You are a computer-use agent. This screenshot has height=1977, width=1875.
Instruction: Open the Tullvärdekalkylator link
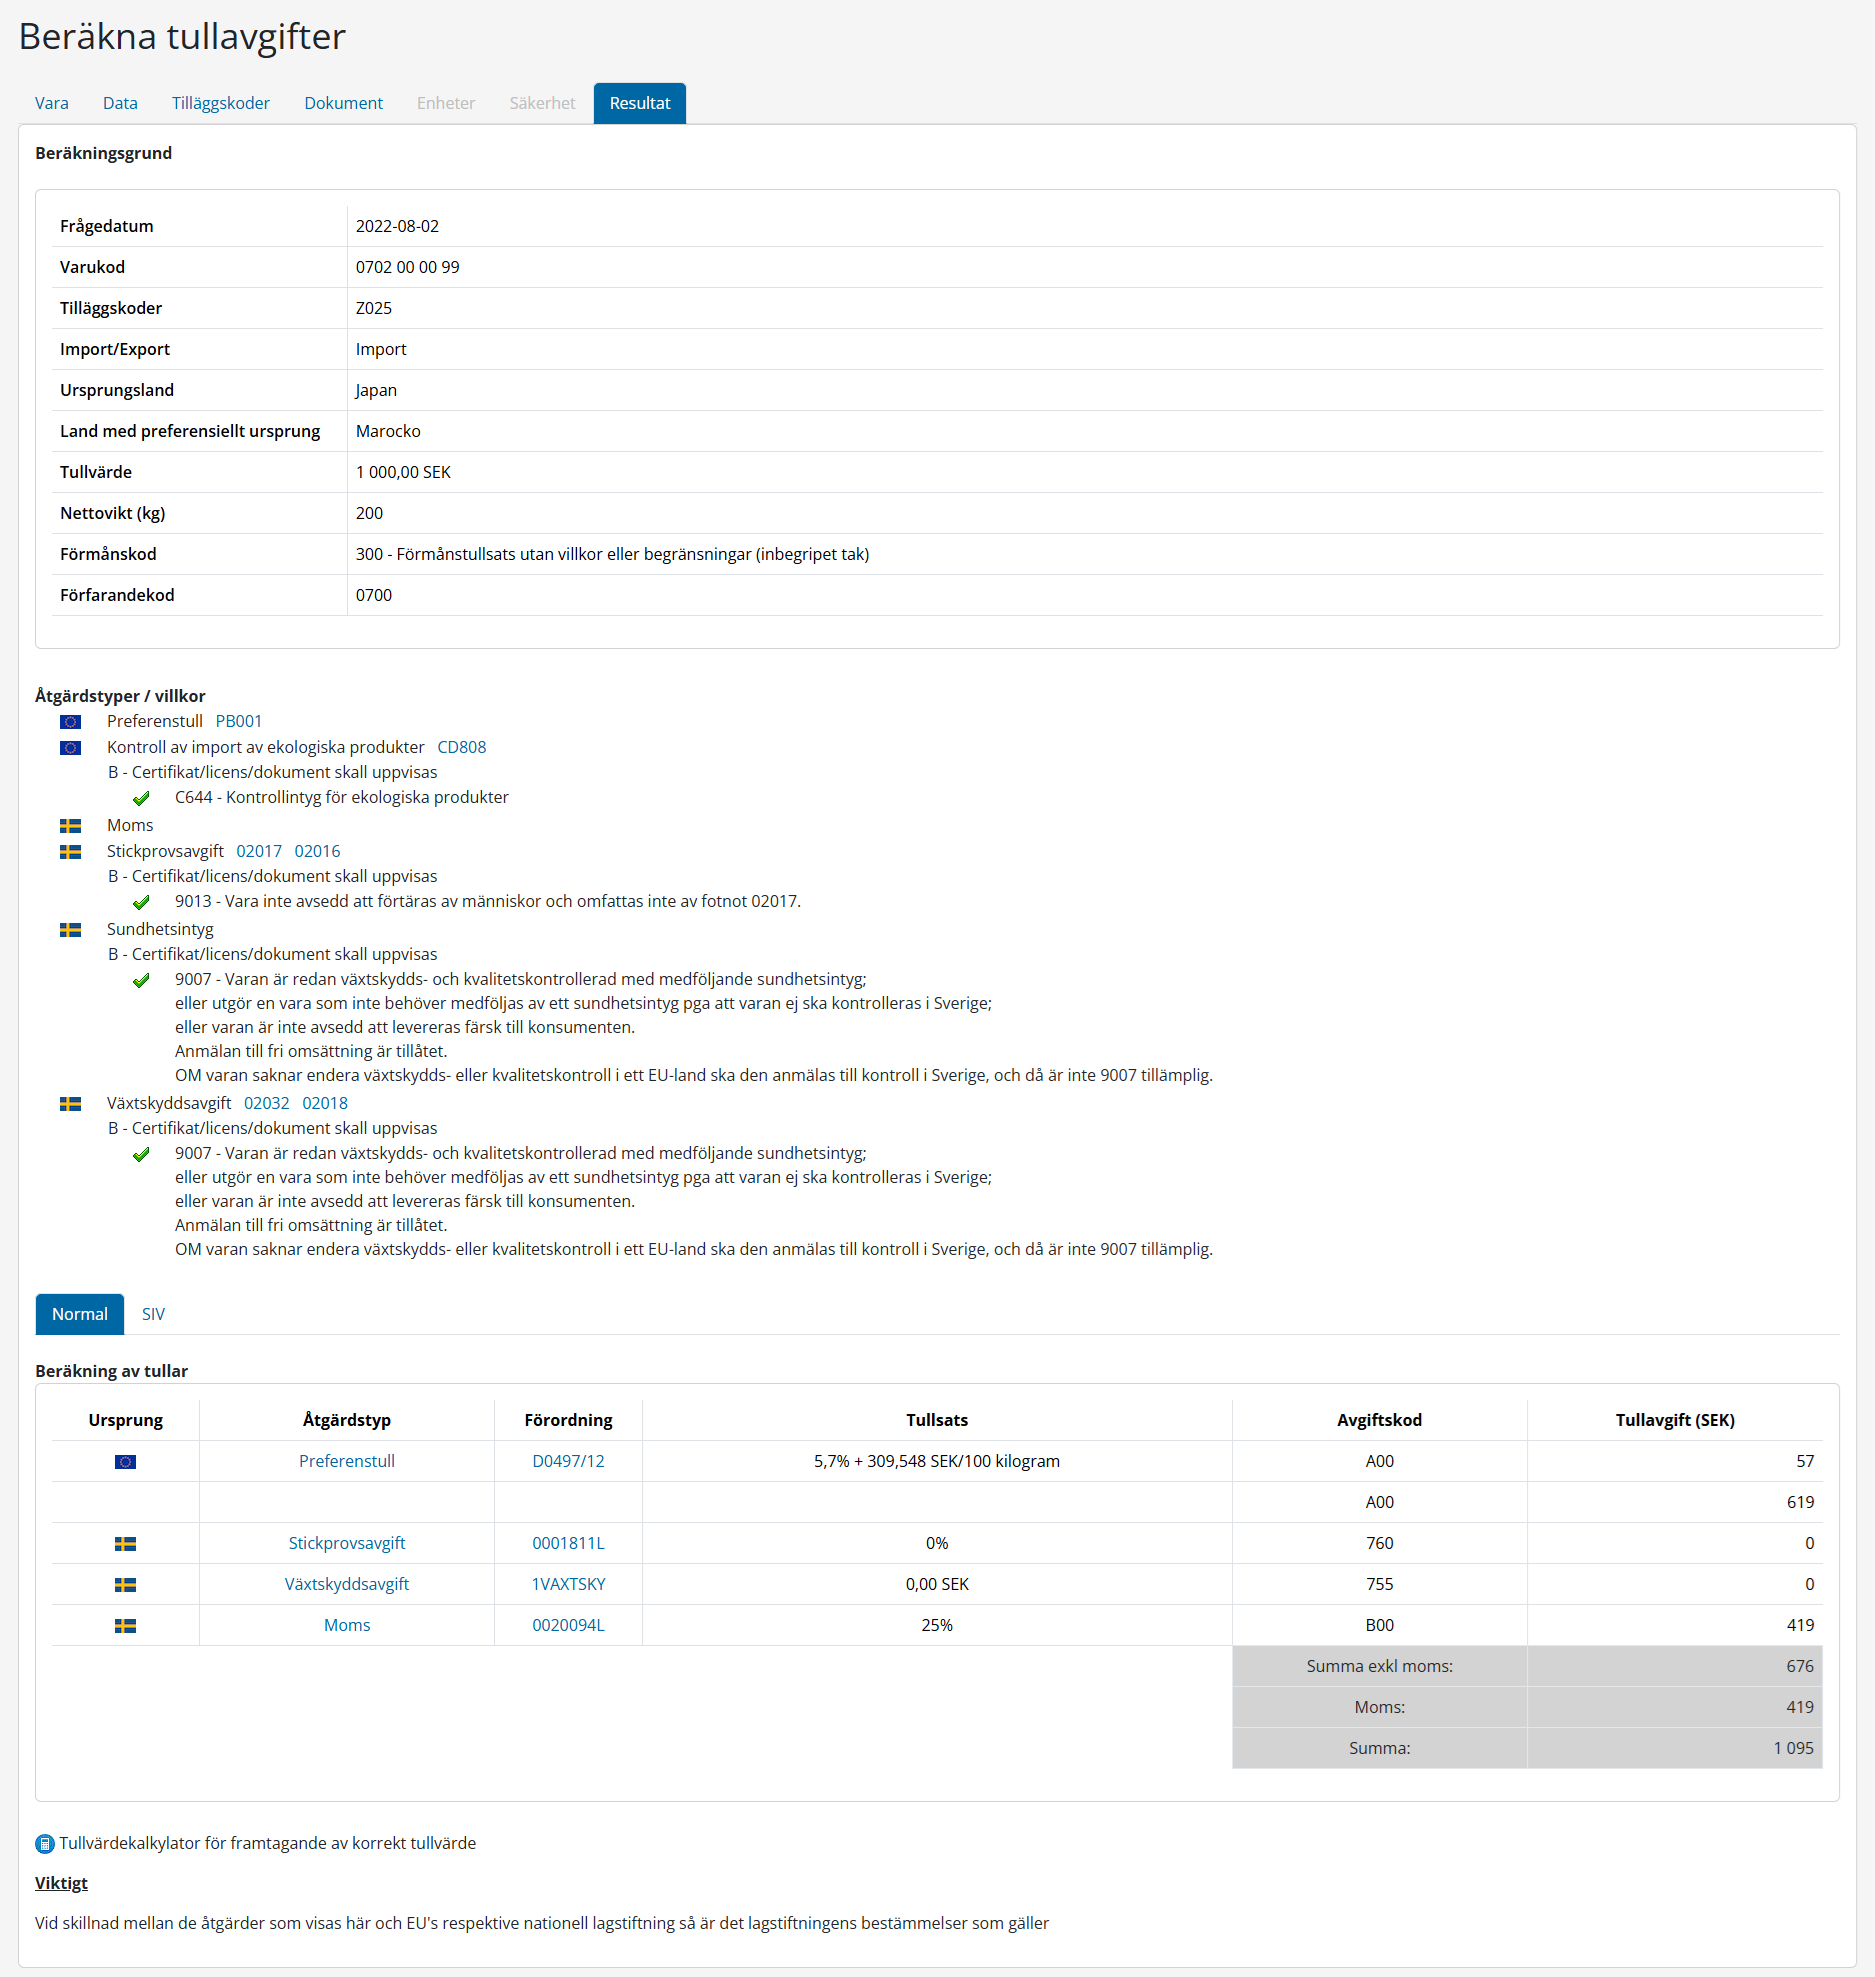click(x=267, y=1843)
